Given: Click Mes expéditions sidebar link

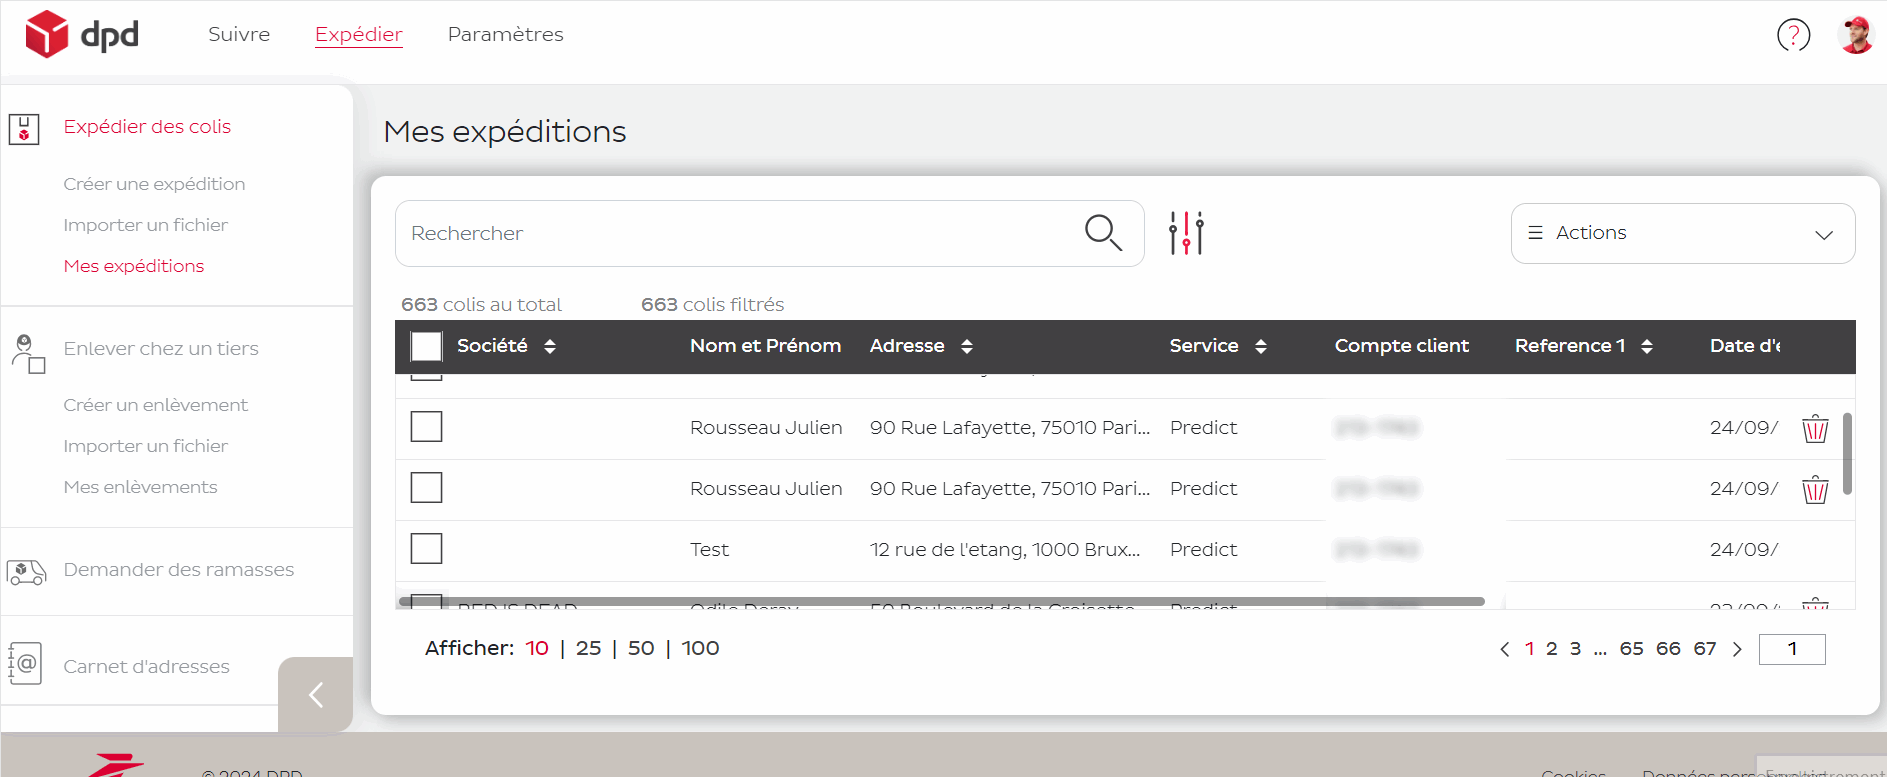Looking at the screenshot, I should pyautogui.click(x=134, y=266).
